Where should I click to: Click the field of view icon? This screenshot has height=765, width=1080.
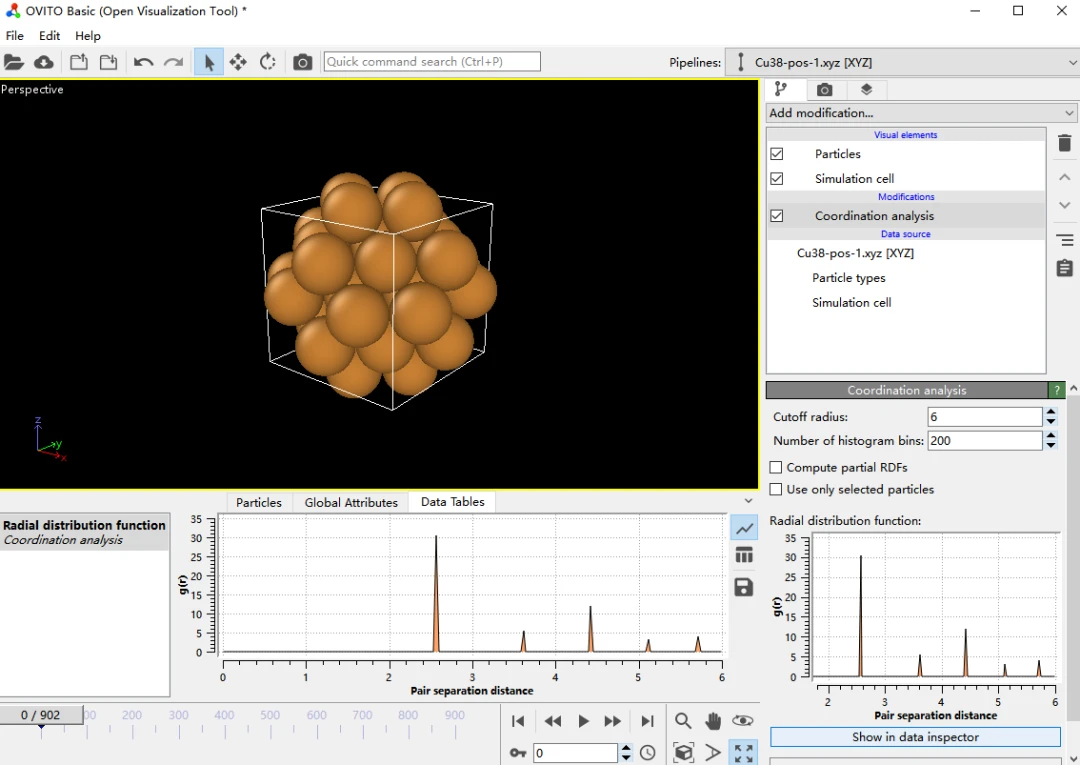click(x=713, y=753)
